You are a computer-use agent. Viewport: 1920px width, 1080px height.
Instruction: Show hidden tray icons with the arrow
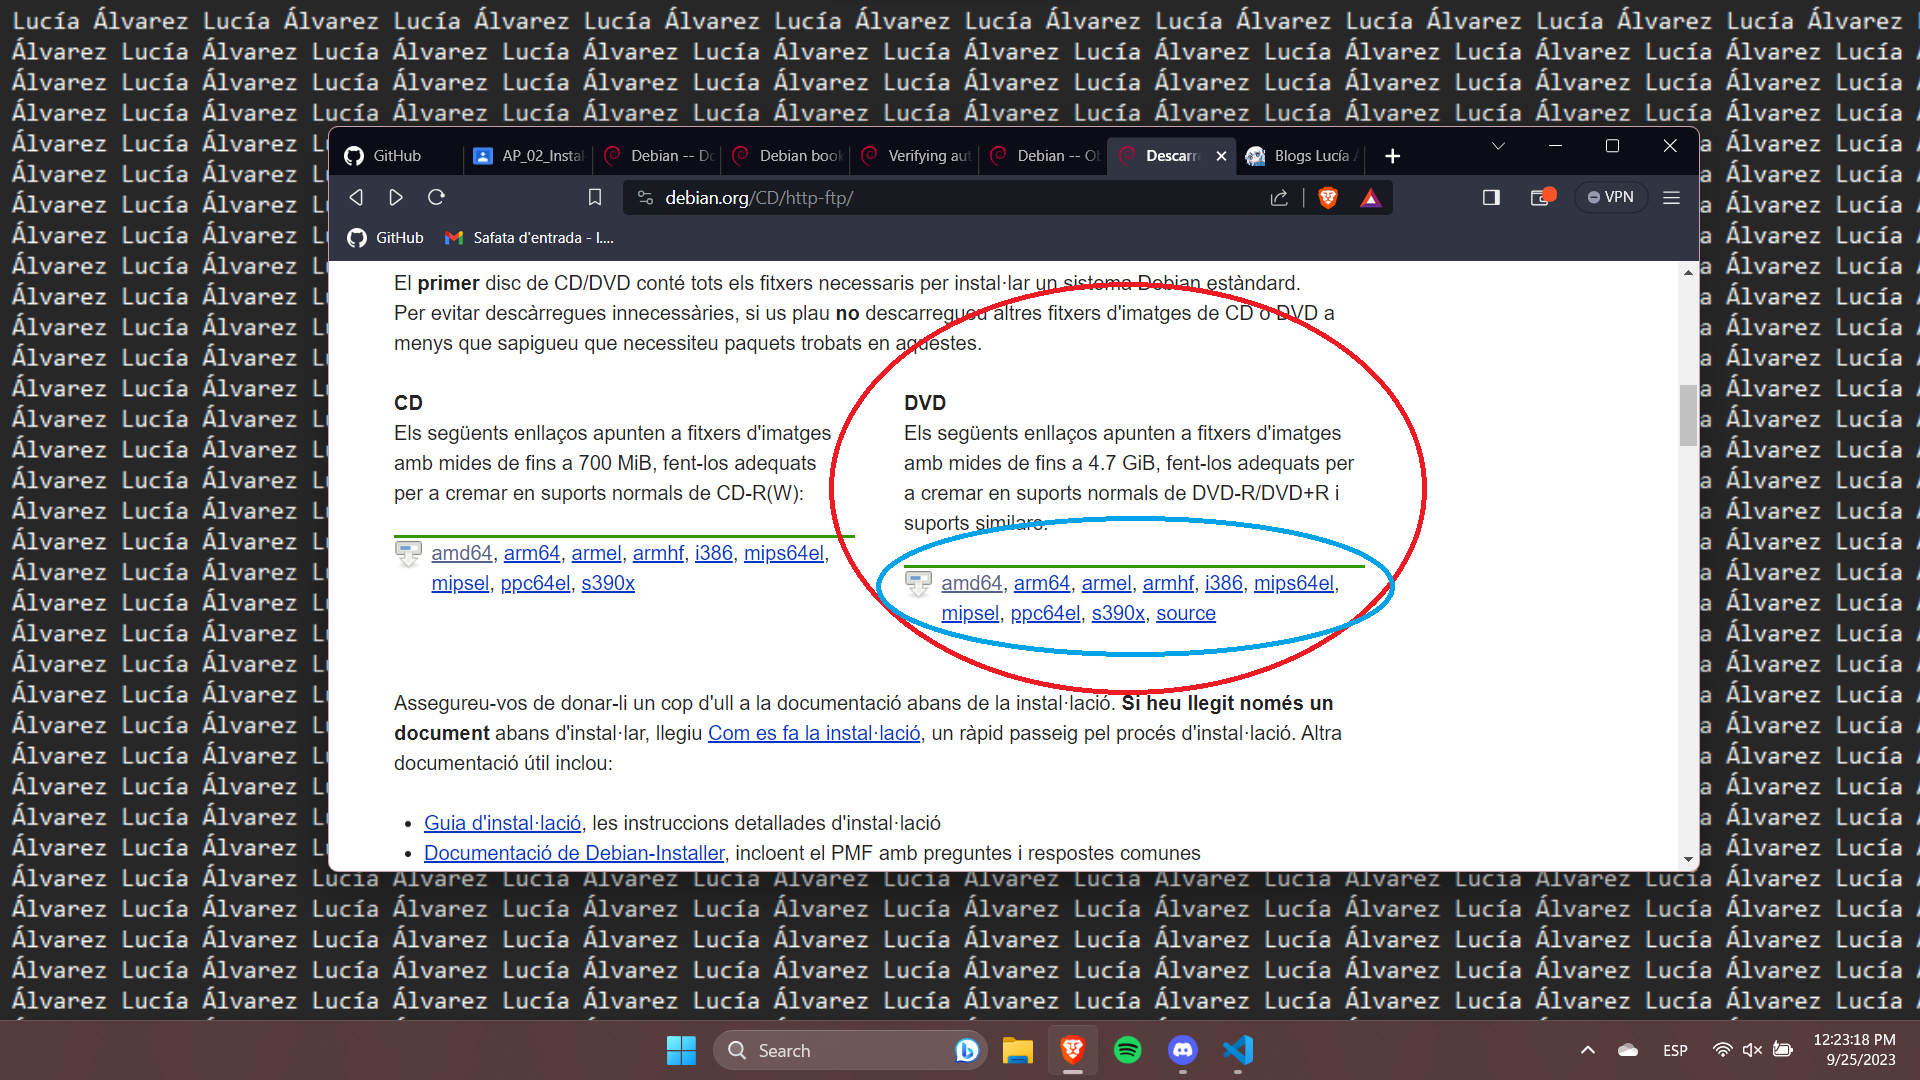coord(1587,1050)
